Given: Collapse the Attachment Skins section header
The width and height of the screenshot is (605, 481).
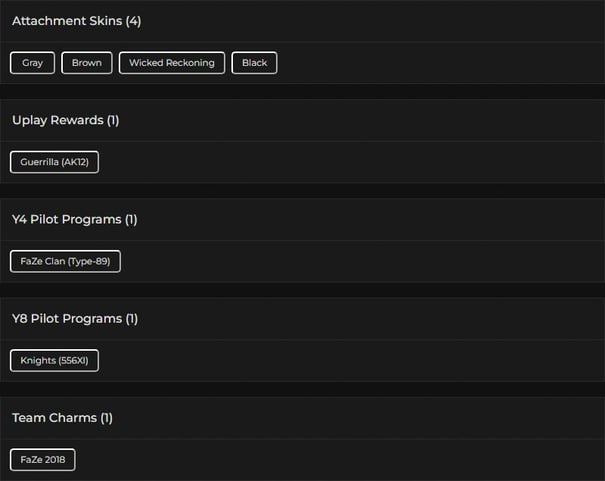Looking at the screenshot, I should 66,21.
